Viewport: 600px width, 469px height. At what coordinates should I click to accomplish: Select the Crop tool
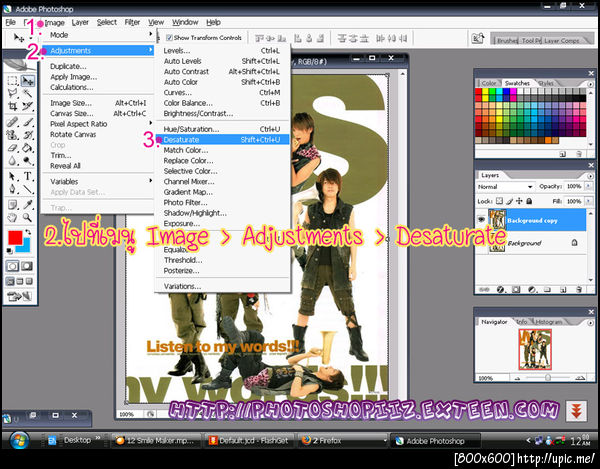tap(13, 106)
